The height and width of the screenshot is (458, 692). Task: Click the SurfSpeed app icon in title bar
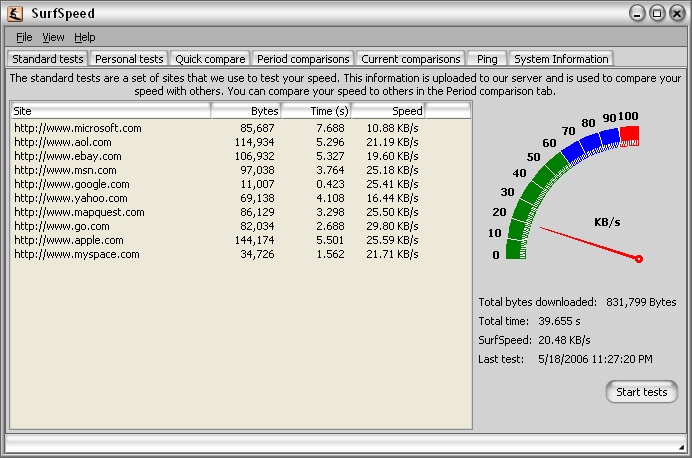16,13
